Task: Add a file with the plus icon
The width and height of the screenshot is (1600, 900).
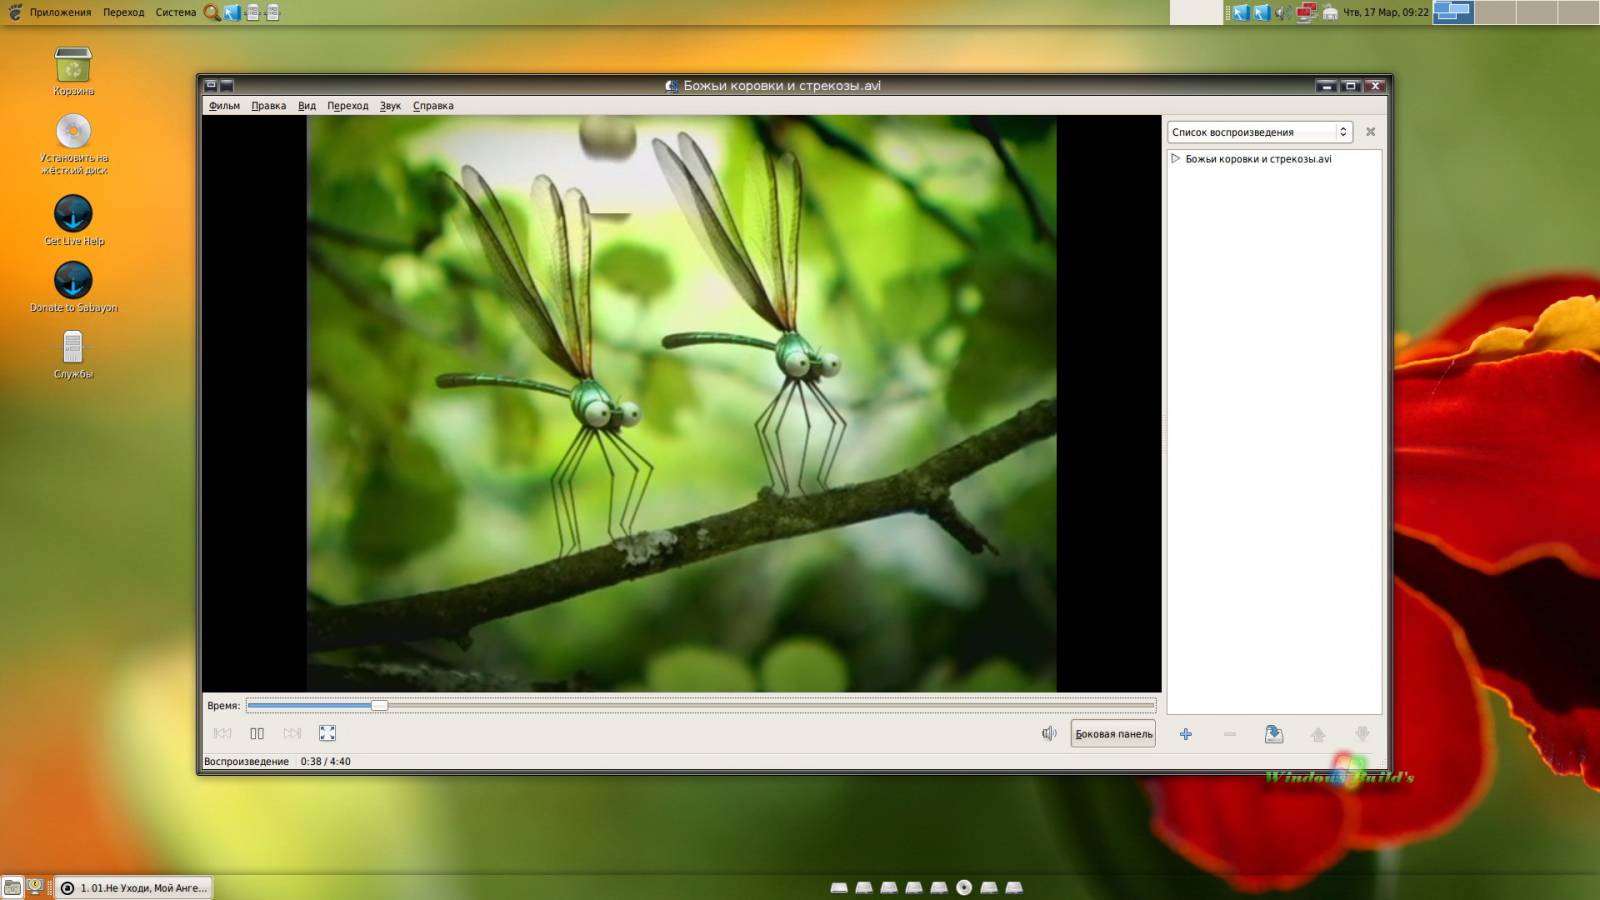Action: tap(1186, 734)
